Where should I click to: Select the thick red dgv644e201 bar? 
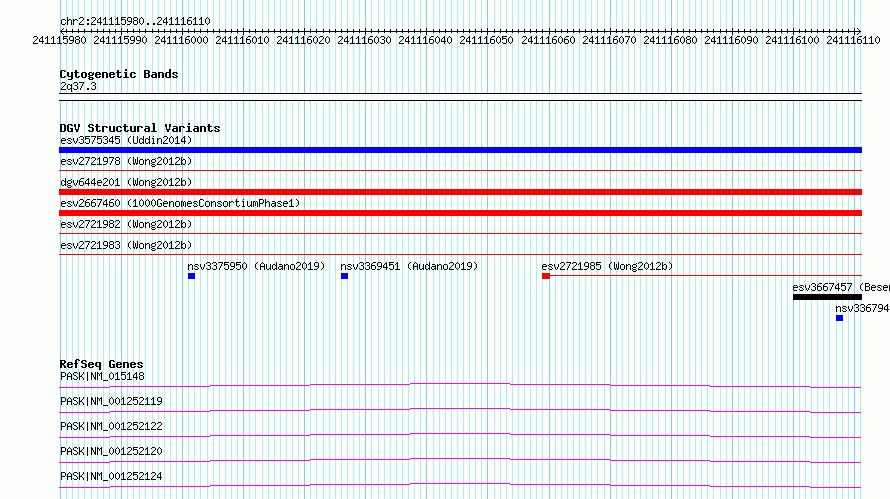(460, 192)
